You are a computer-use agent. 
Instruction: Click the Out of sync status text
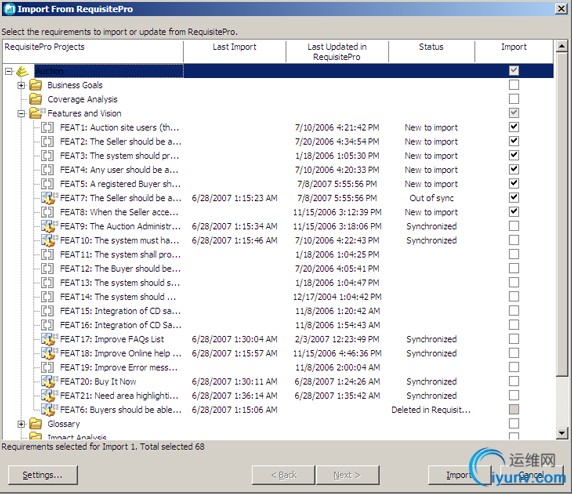432,198
